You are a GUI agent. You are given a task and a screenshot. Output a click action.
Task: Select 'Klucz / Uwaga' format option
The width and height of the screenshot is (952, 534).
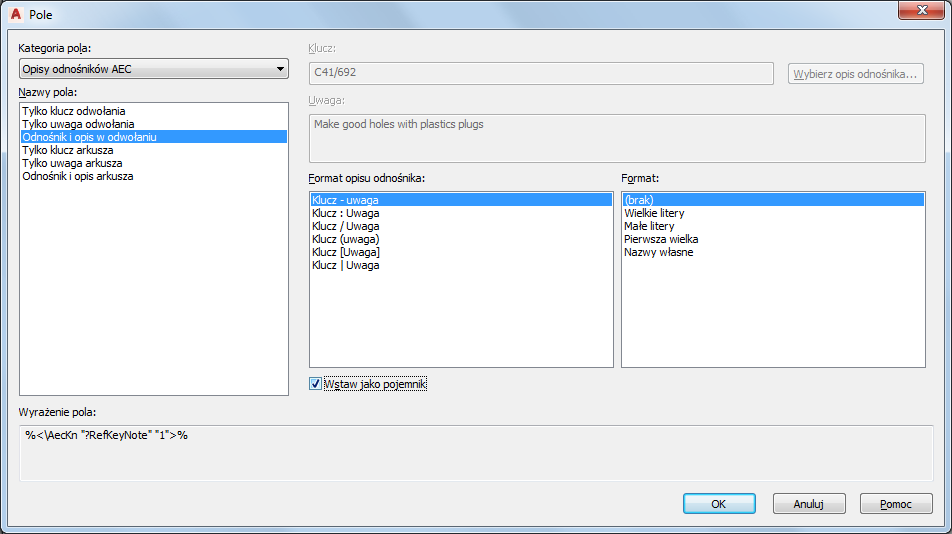coord(461,226)
